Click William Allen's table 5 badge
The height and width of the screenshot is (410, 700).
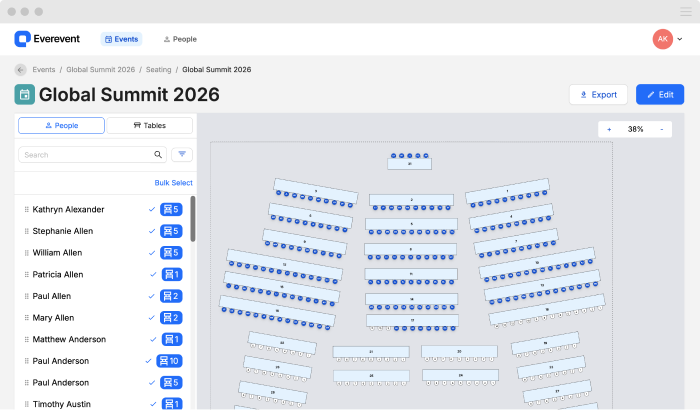tap(171, 253)
